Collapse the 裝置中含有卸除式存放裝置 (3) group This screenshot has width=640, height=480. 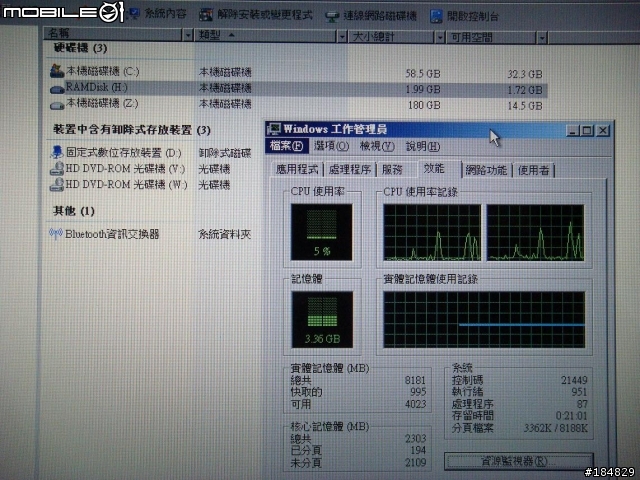point(132,130)
